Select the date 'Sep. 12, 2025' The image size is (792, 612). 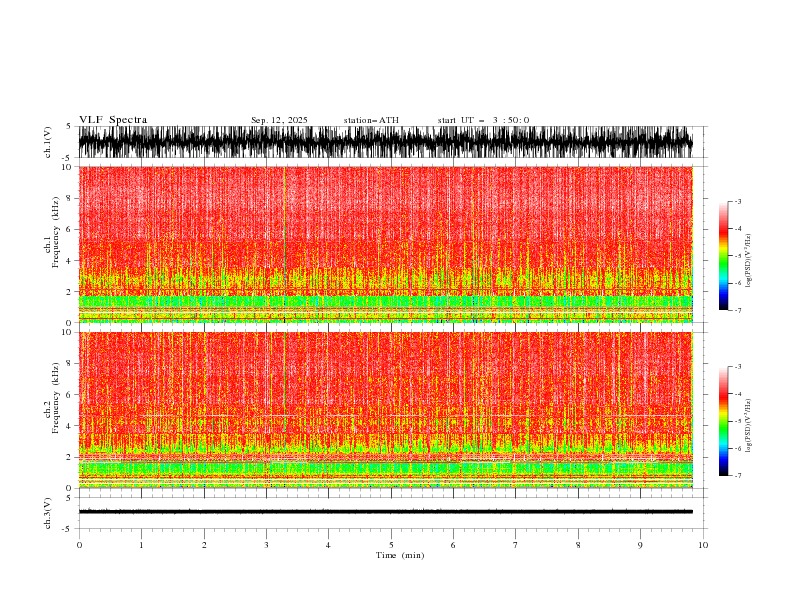pos(279,120)
